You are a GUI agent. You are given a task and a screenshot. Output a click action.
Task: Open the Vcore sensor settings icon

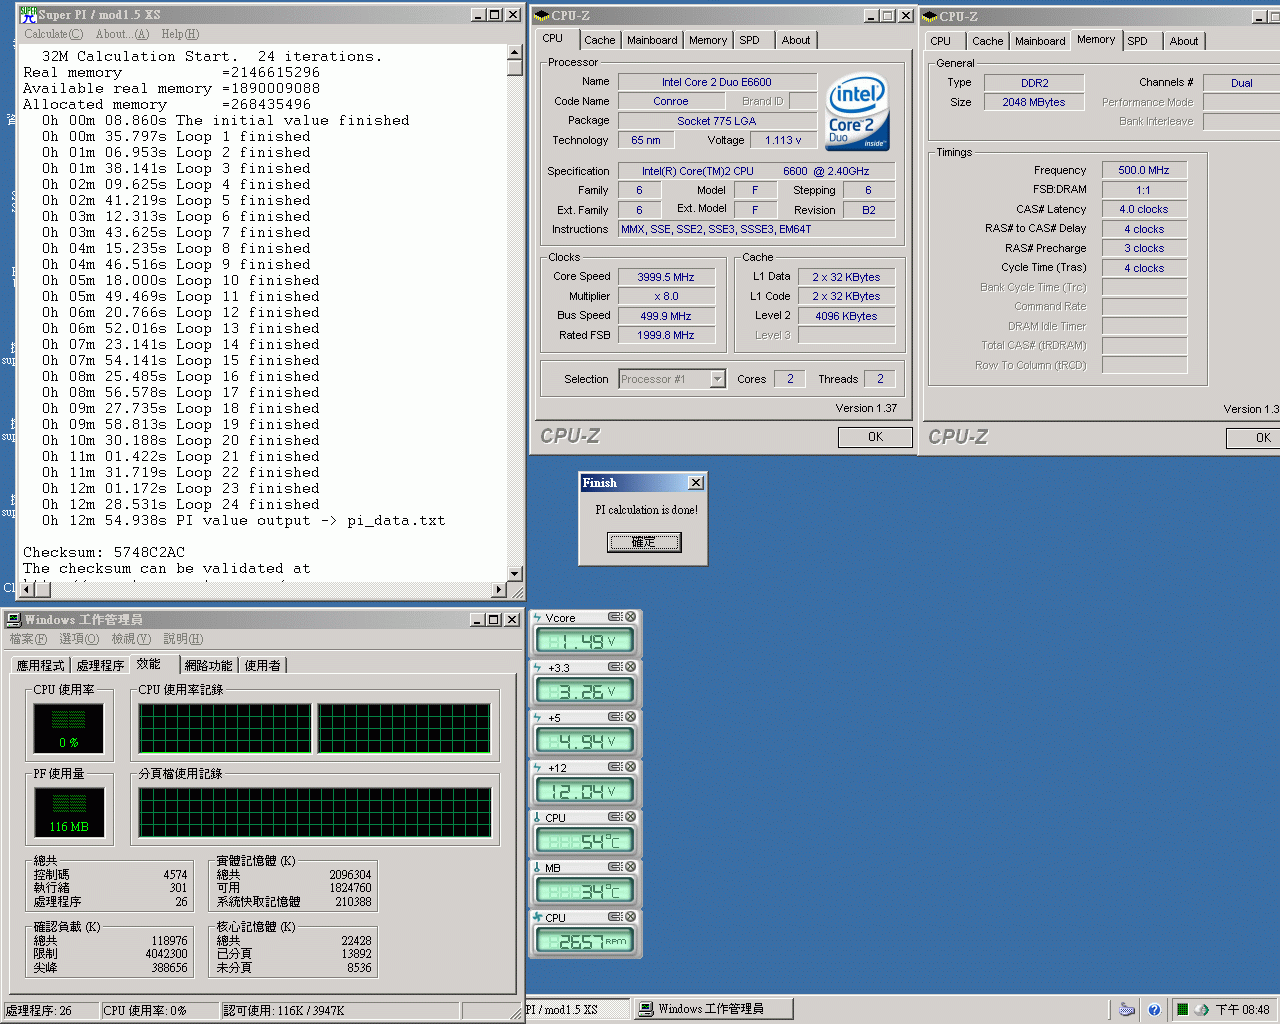615,617
